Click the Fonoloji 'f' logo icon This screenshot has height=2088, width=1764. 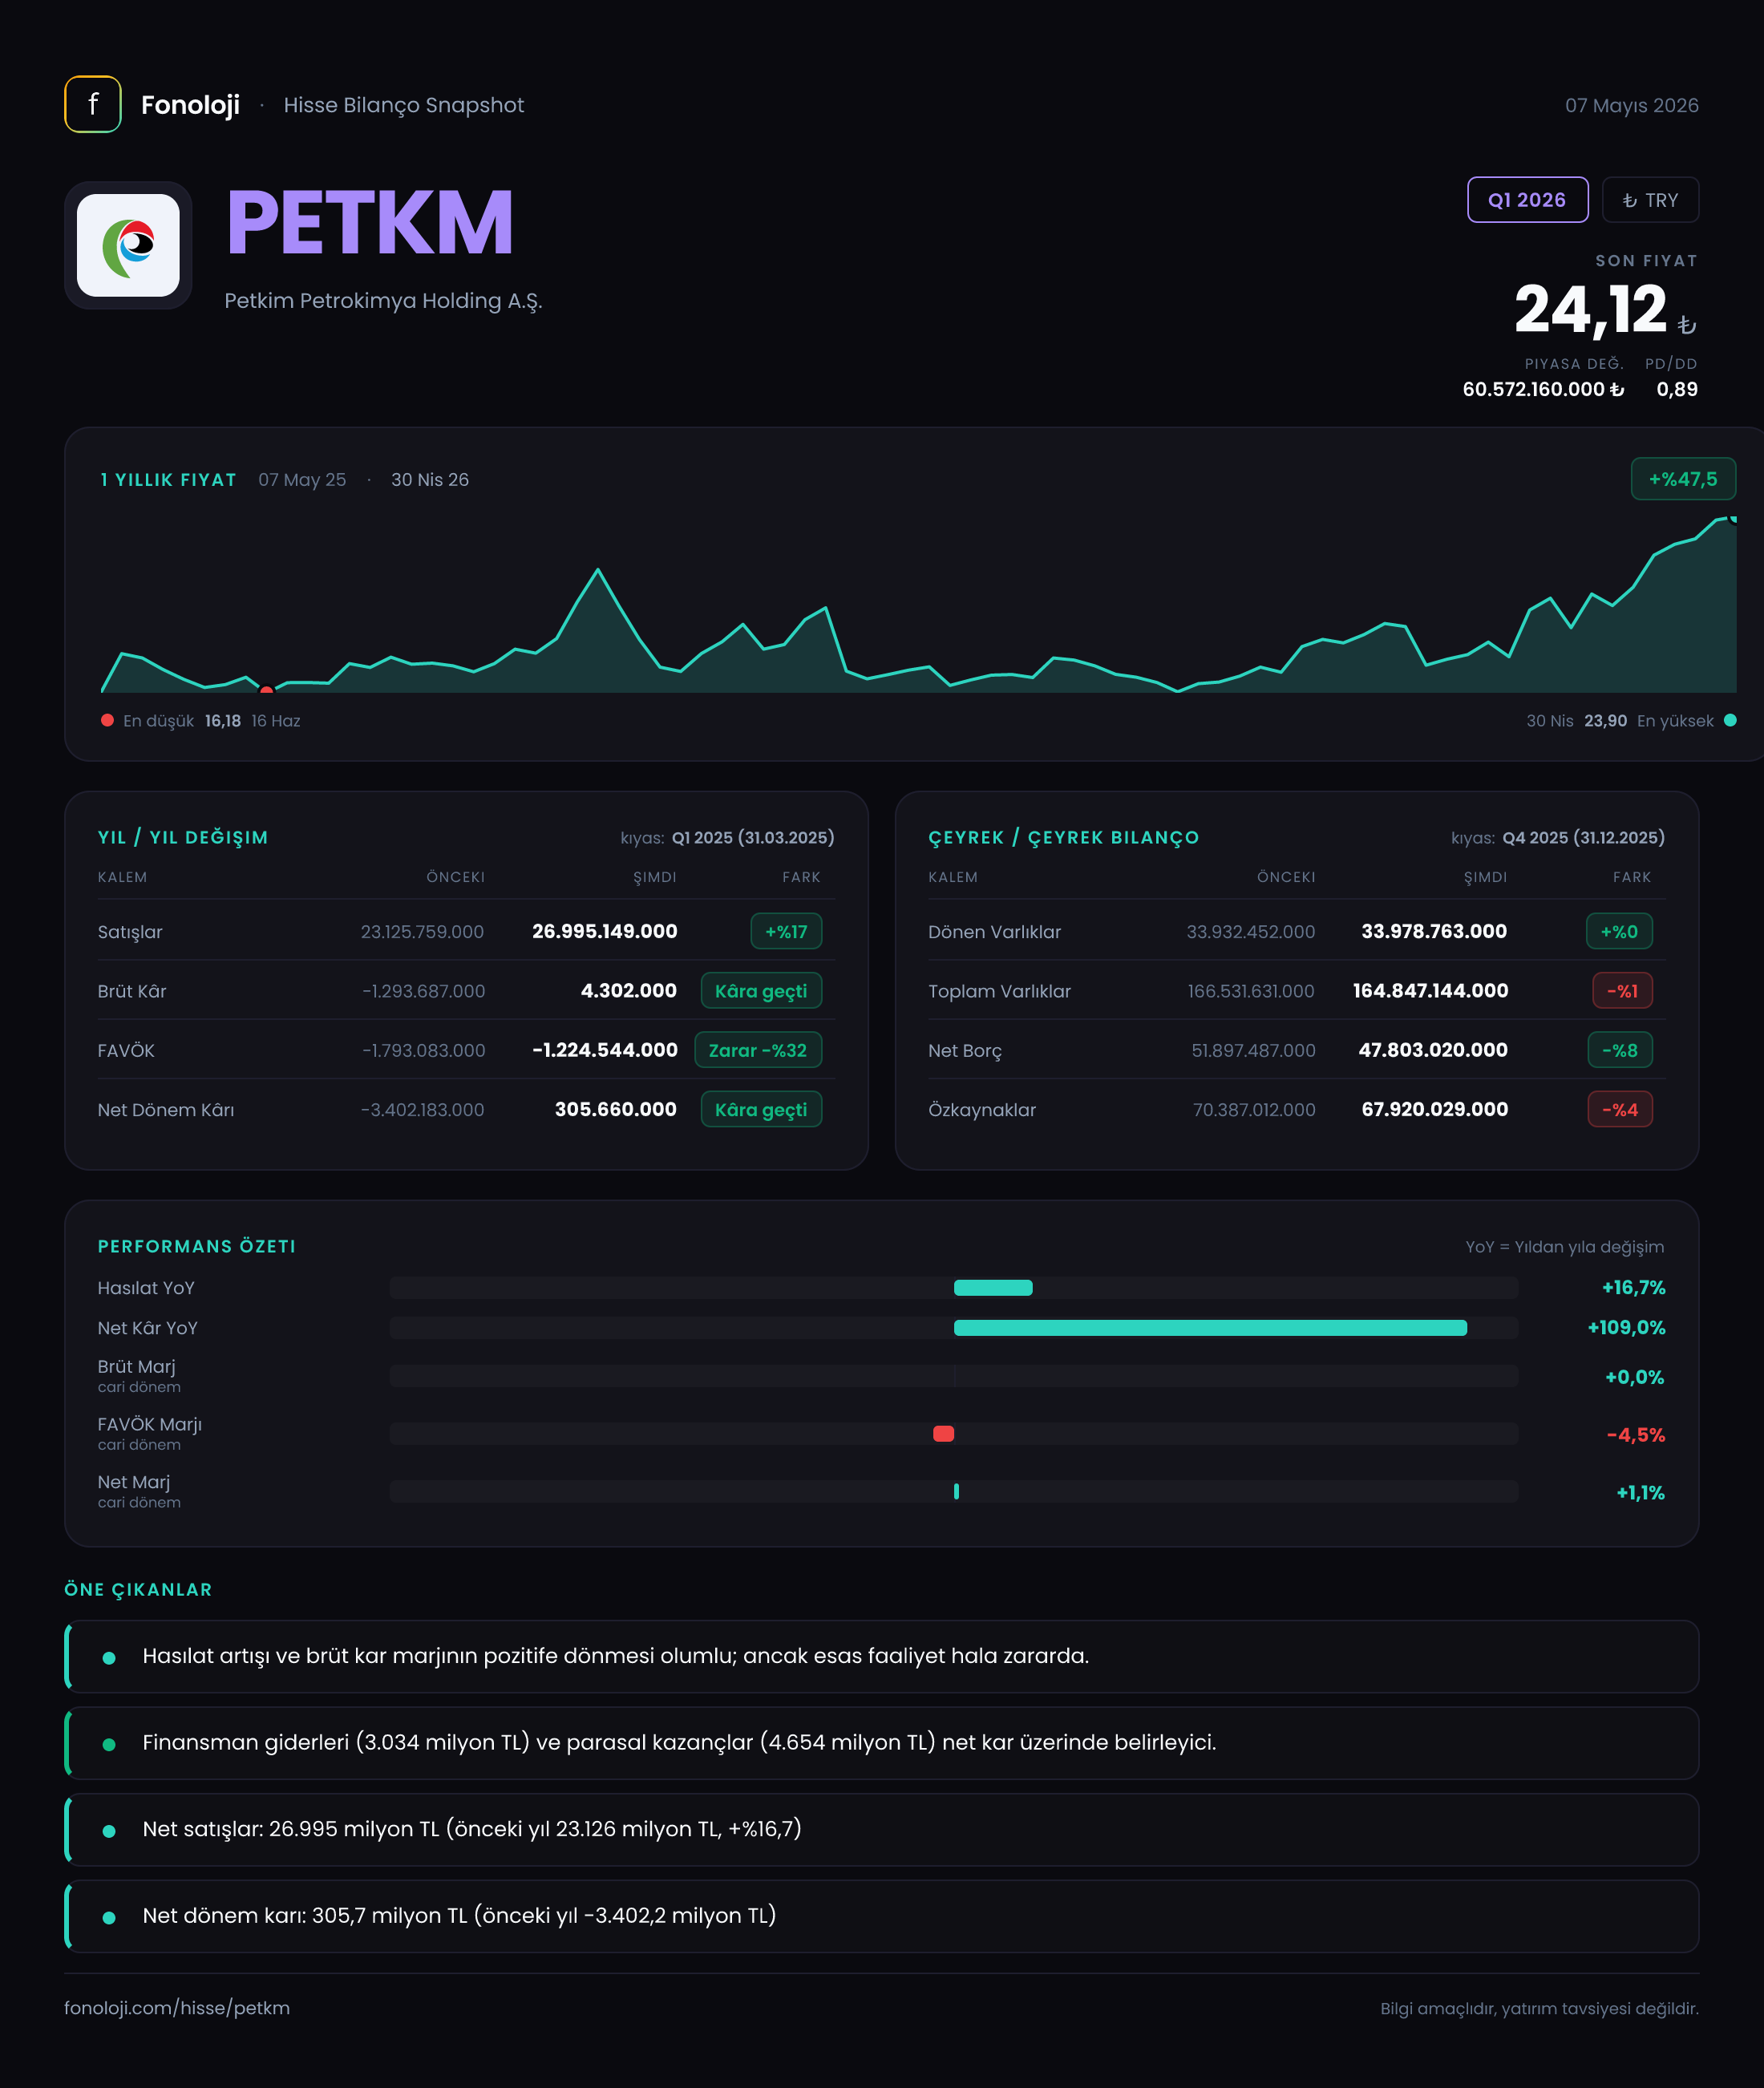pyautogui.click(x=93, y=104)
